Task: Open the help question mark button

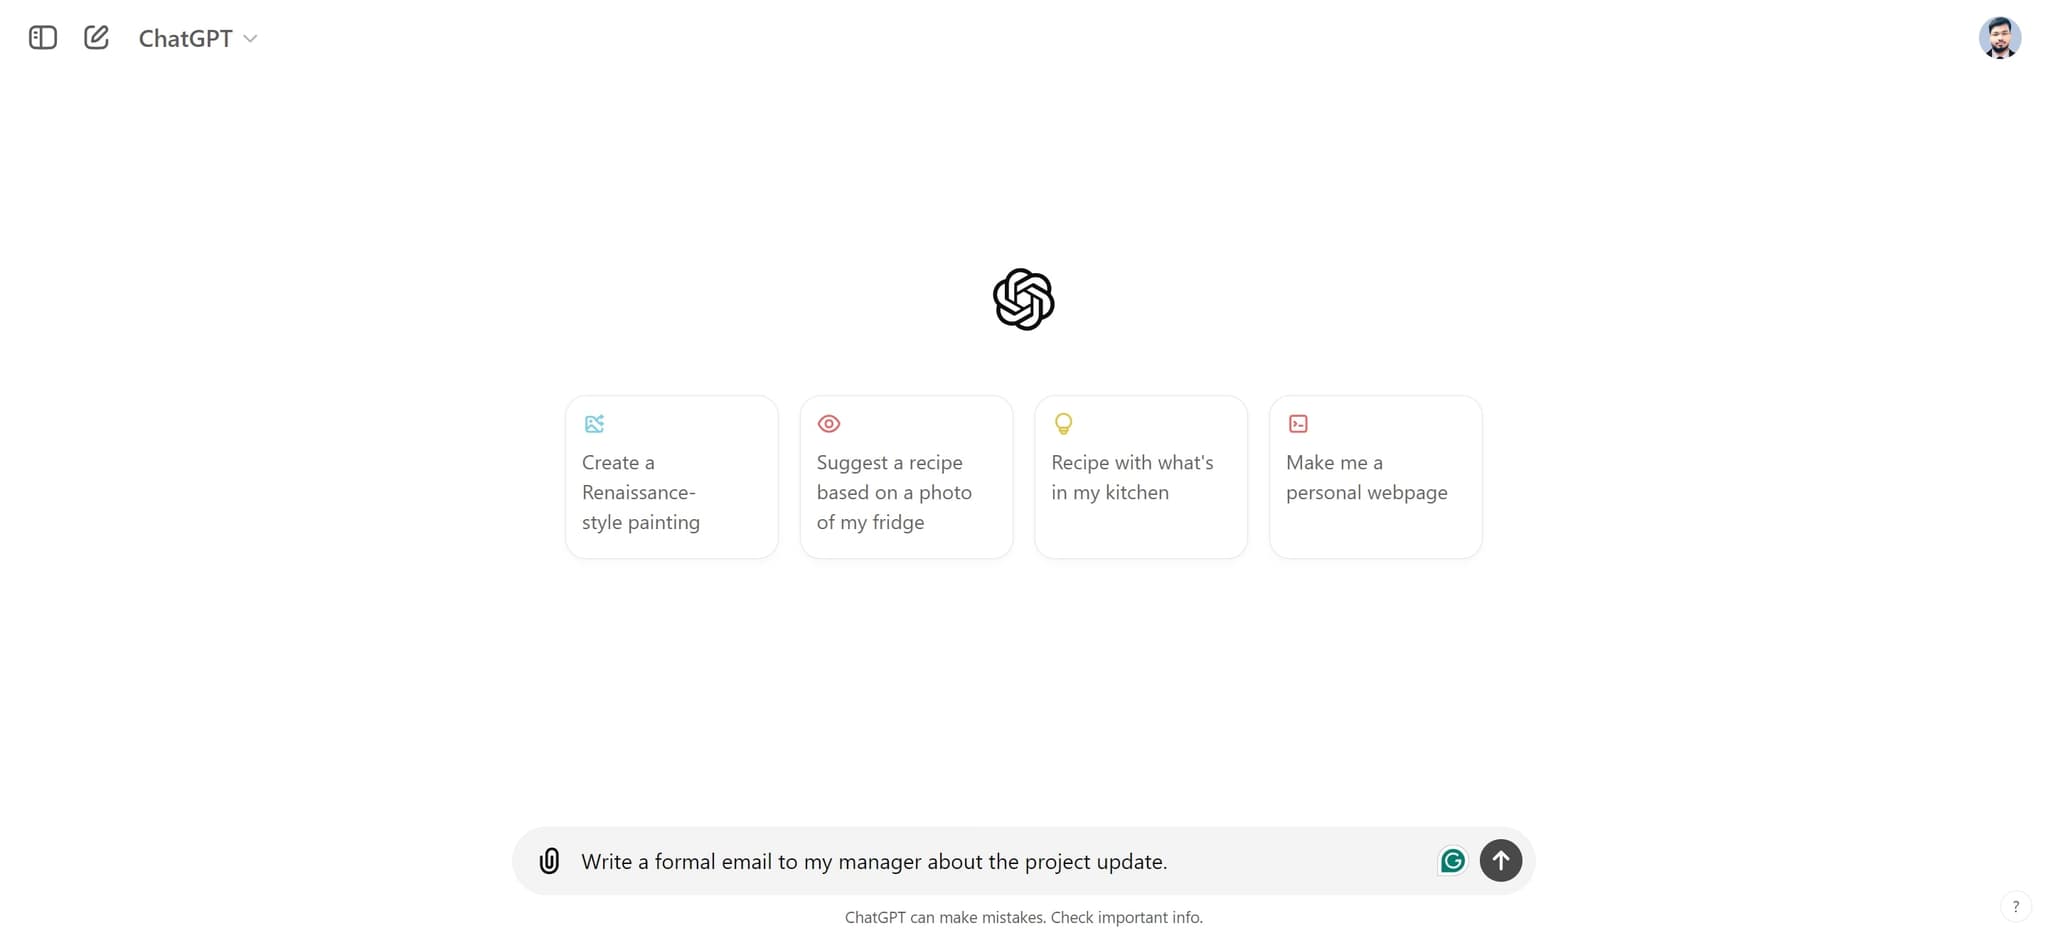Action: tap(2015, 906)
